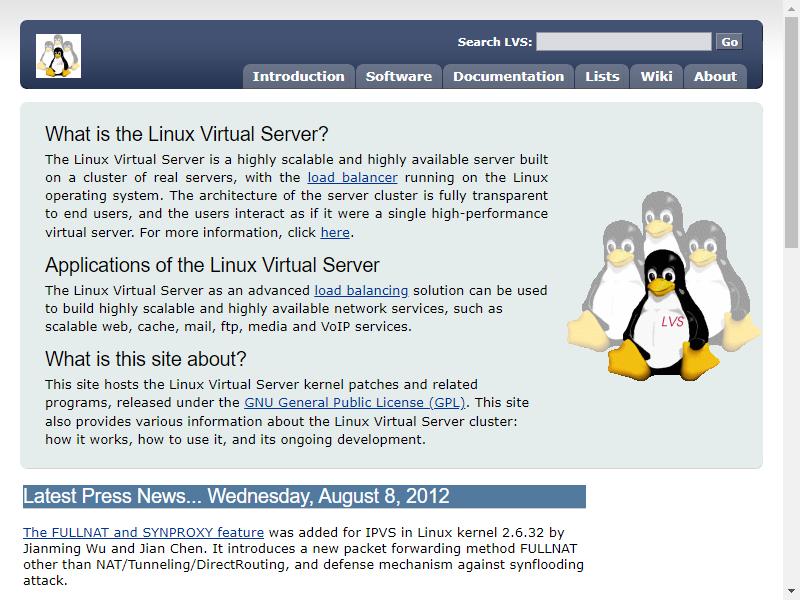Click "Latest Press News... Wednesday, August 8, 2012" banner
Viewport: 800px width, 600px height.
(304, 496)
